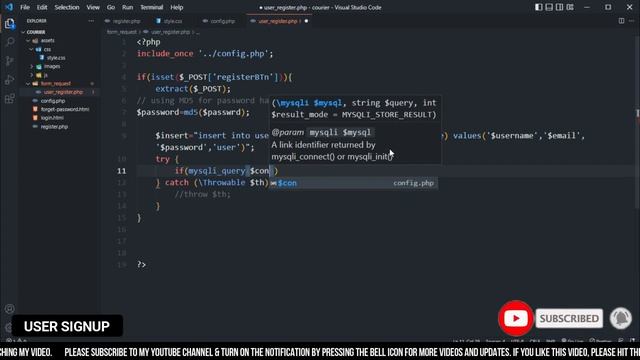Open the Help menu

pos(177,7)
